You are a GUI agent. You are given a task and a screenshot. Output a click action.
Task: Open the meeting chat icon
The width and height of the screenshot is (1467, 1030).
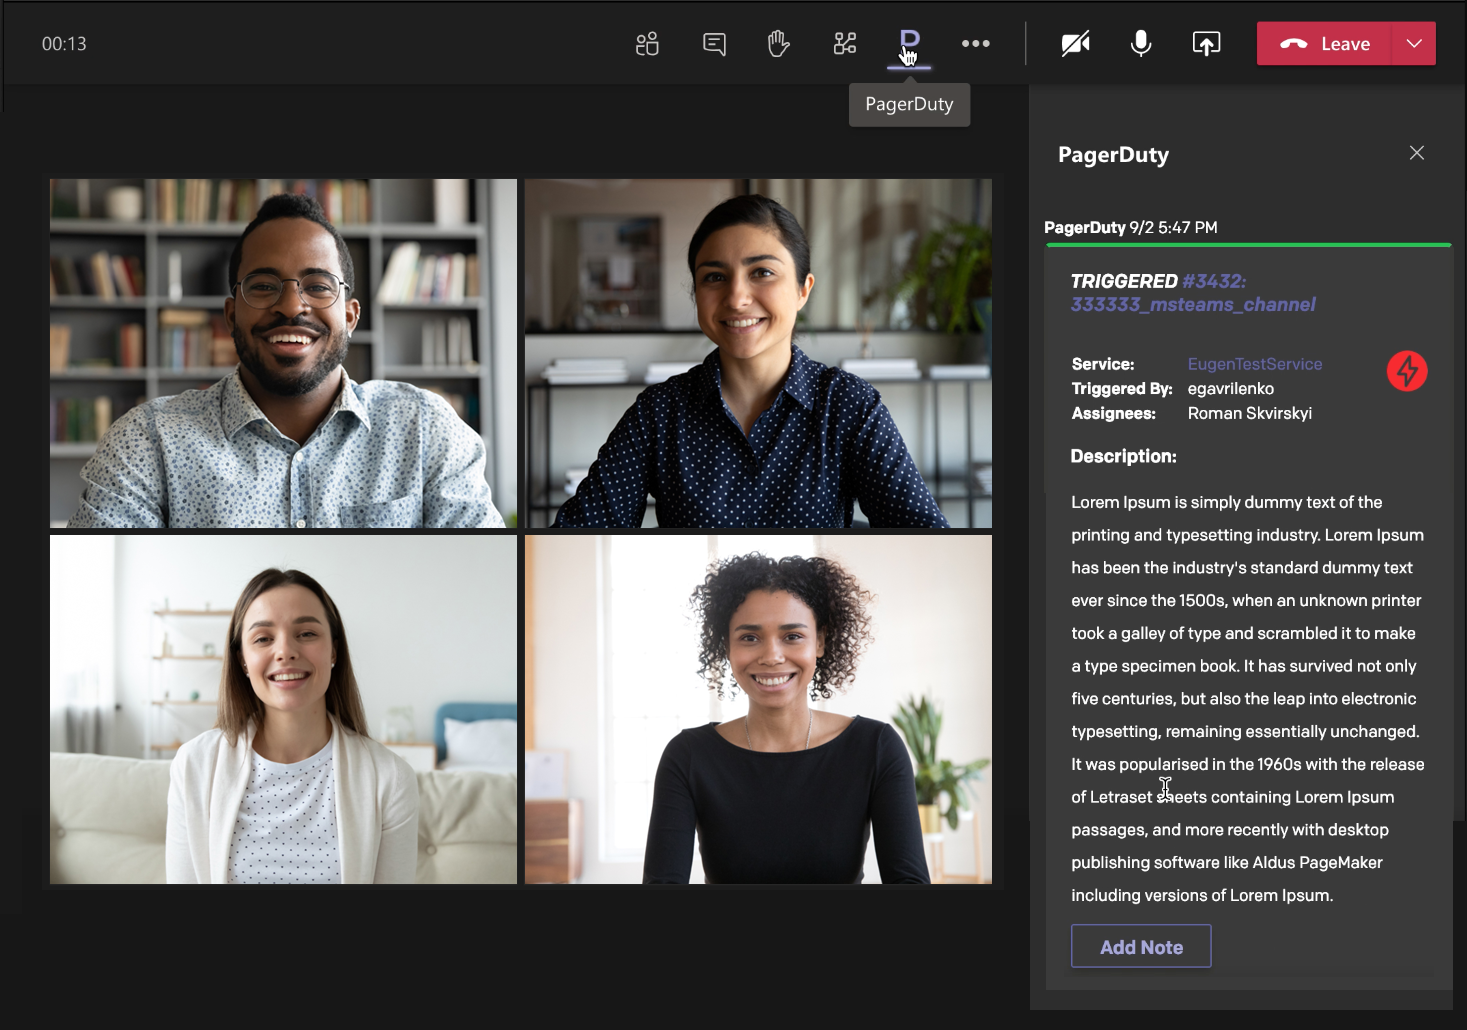pos(714,44)
